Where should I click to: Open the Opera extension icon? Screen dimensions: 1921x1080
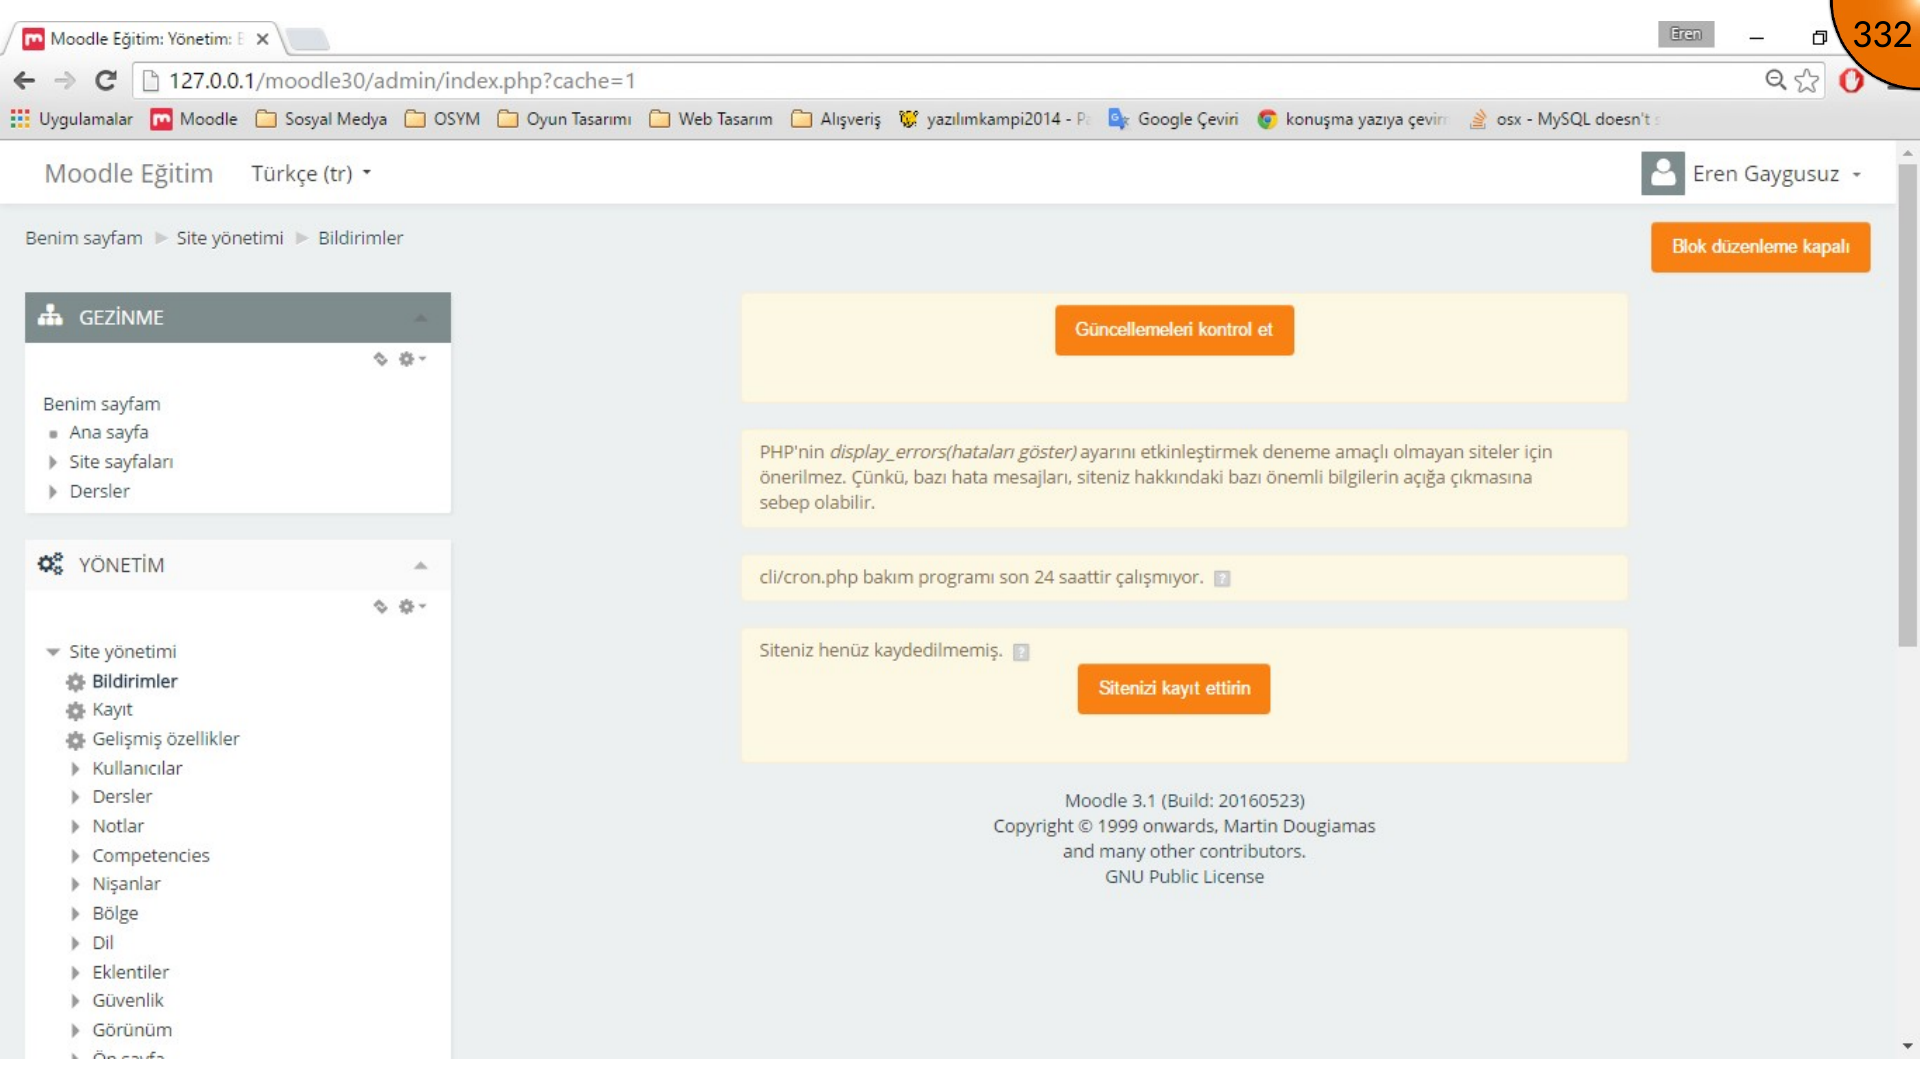(1851, 81)
